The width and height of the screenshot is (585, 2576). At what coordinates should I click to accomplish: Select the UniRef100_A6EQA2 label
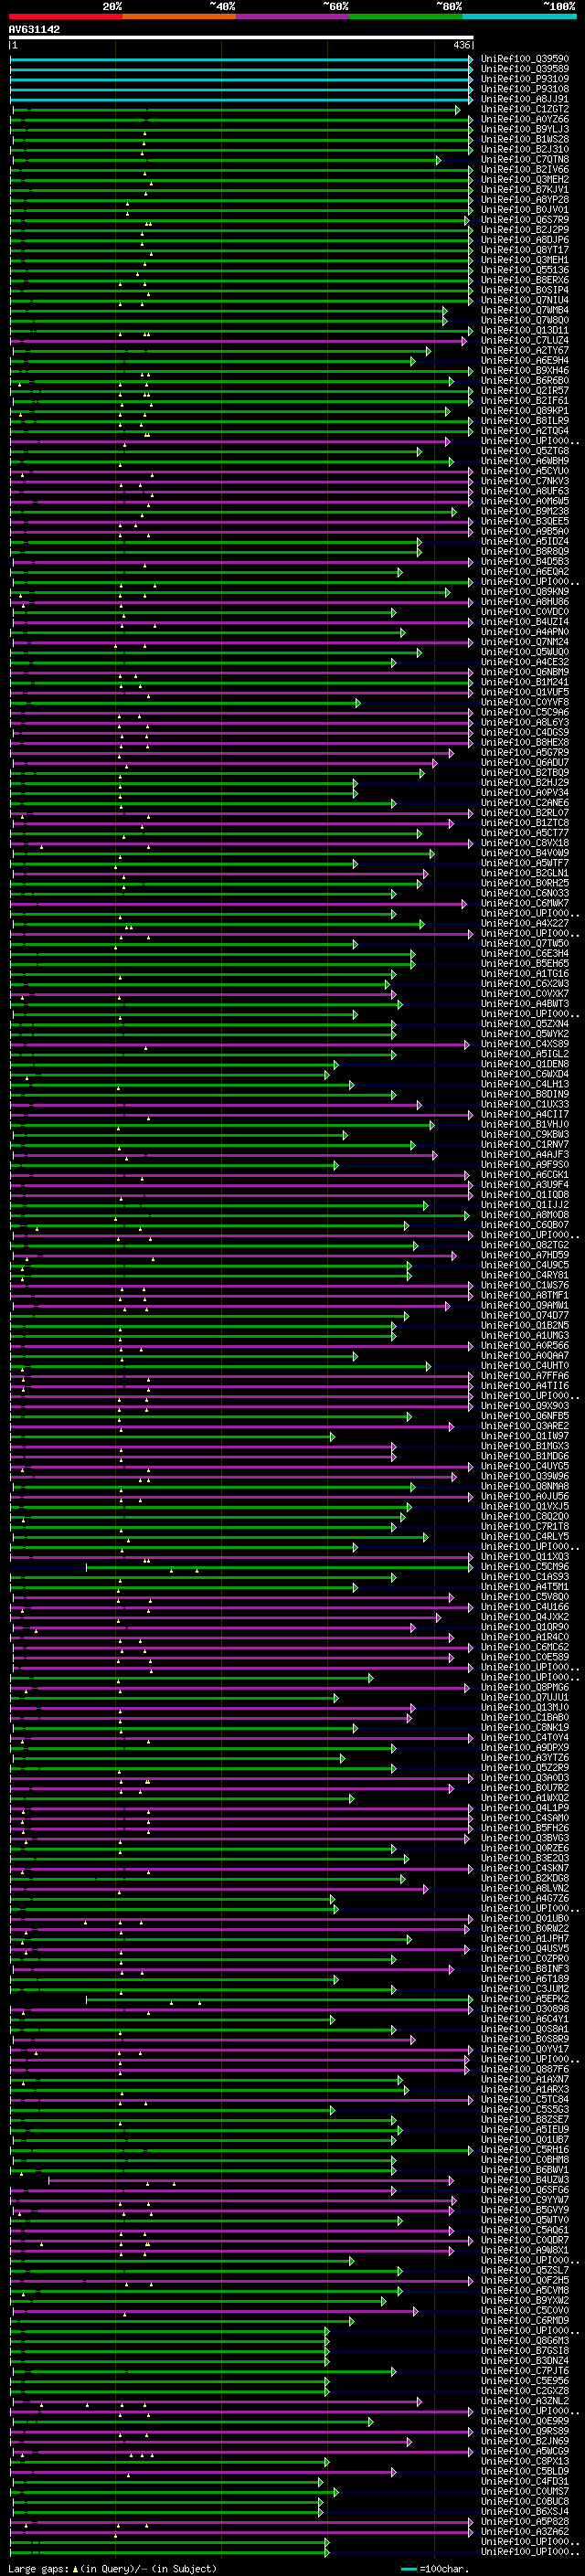tap(525, 571)
